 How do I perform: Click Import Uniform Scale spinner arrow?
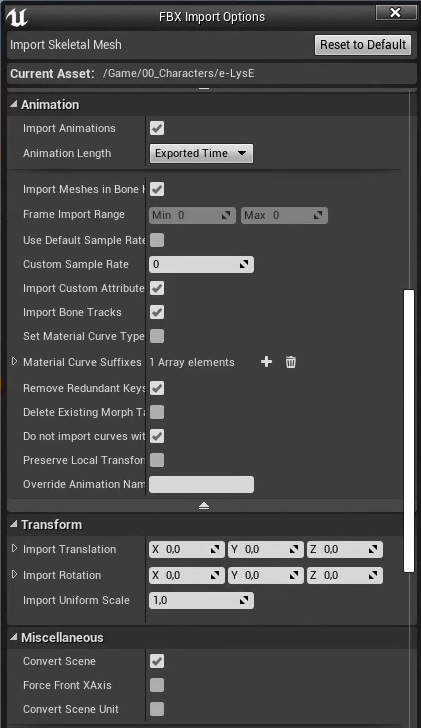point(244,600)
